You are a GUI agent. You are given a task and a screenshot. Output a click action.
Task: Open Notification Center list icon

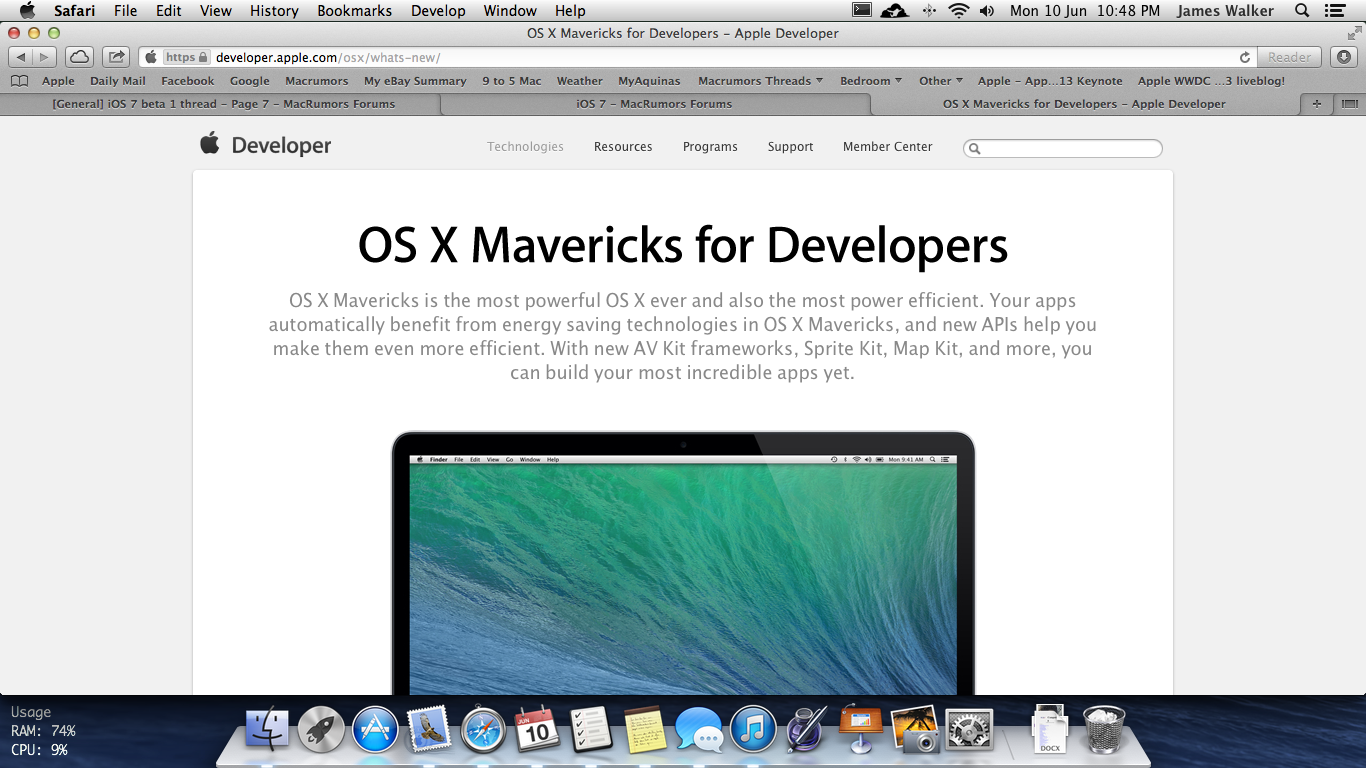(x=1335, y=11)
